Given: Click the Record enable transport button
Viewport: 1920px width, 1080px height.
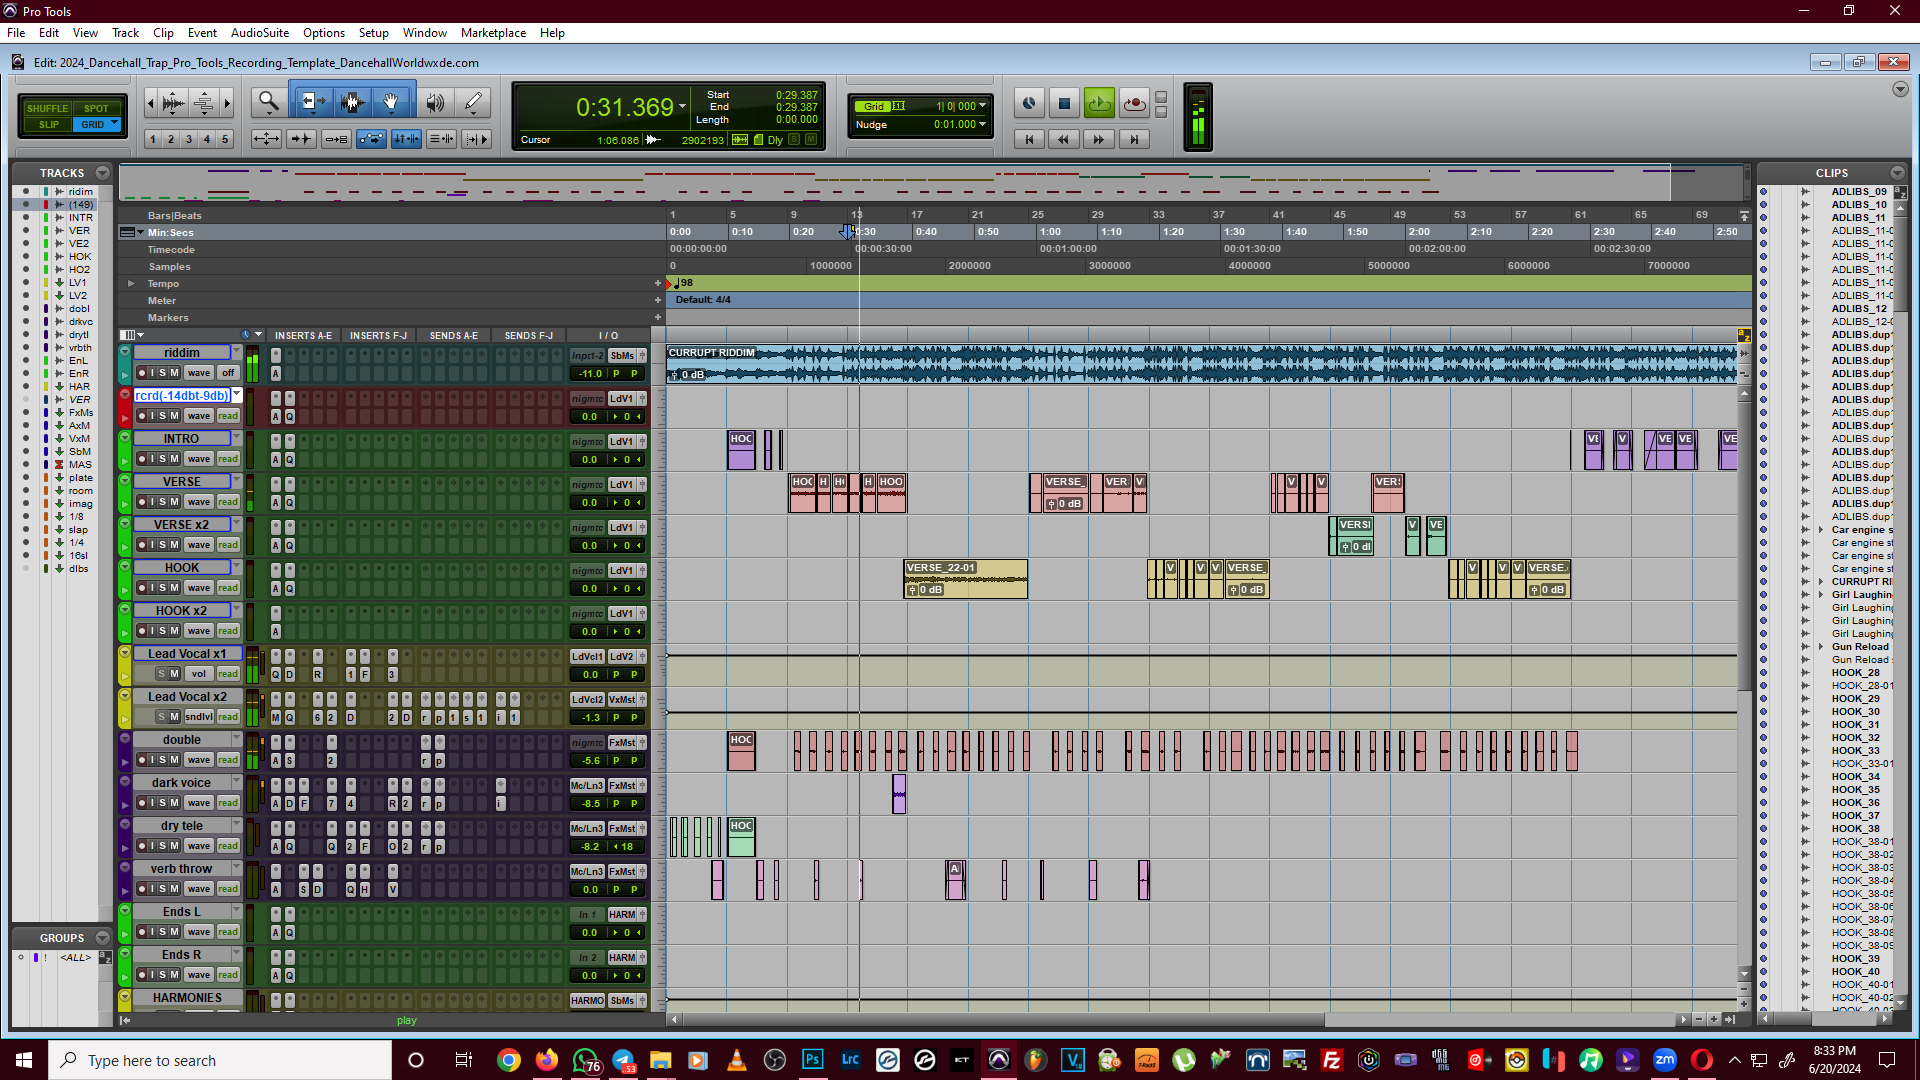Looking at the screenshot, I should click(x=1134, y=103).
